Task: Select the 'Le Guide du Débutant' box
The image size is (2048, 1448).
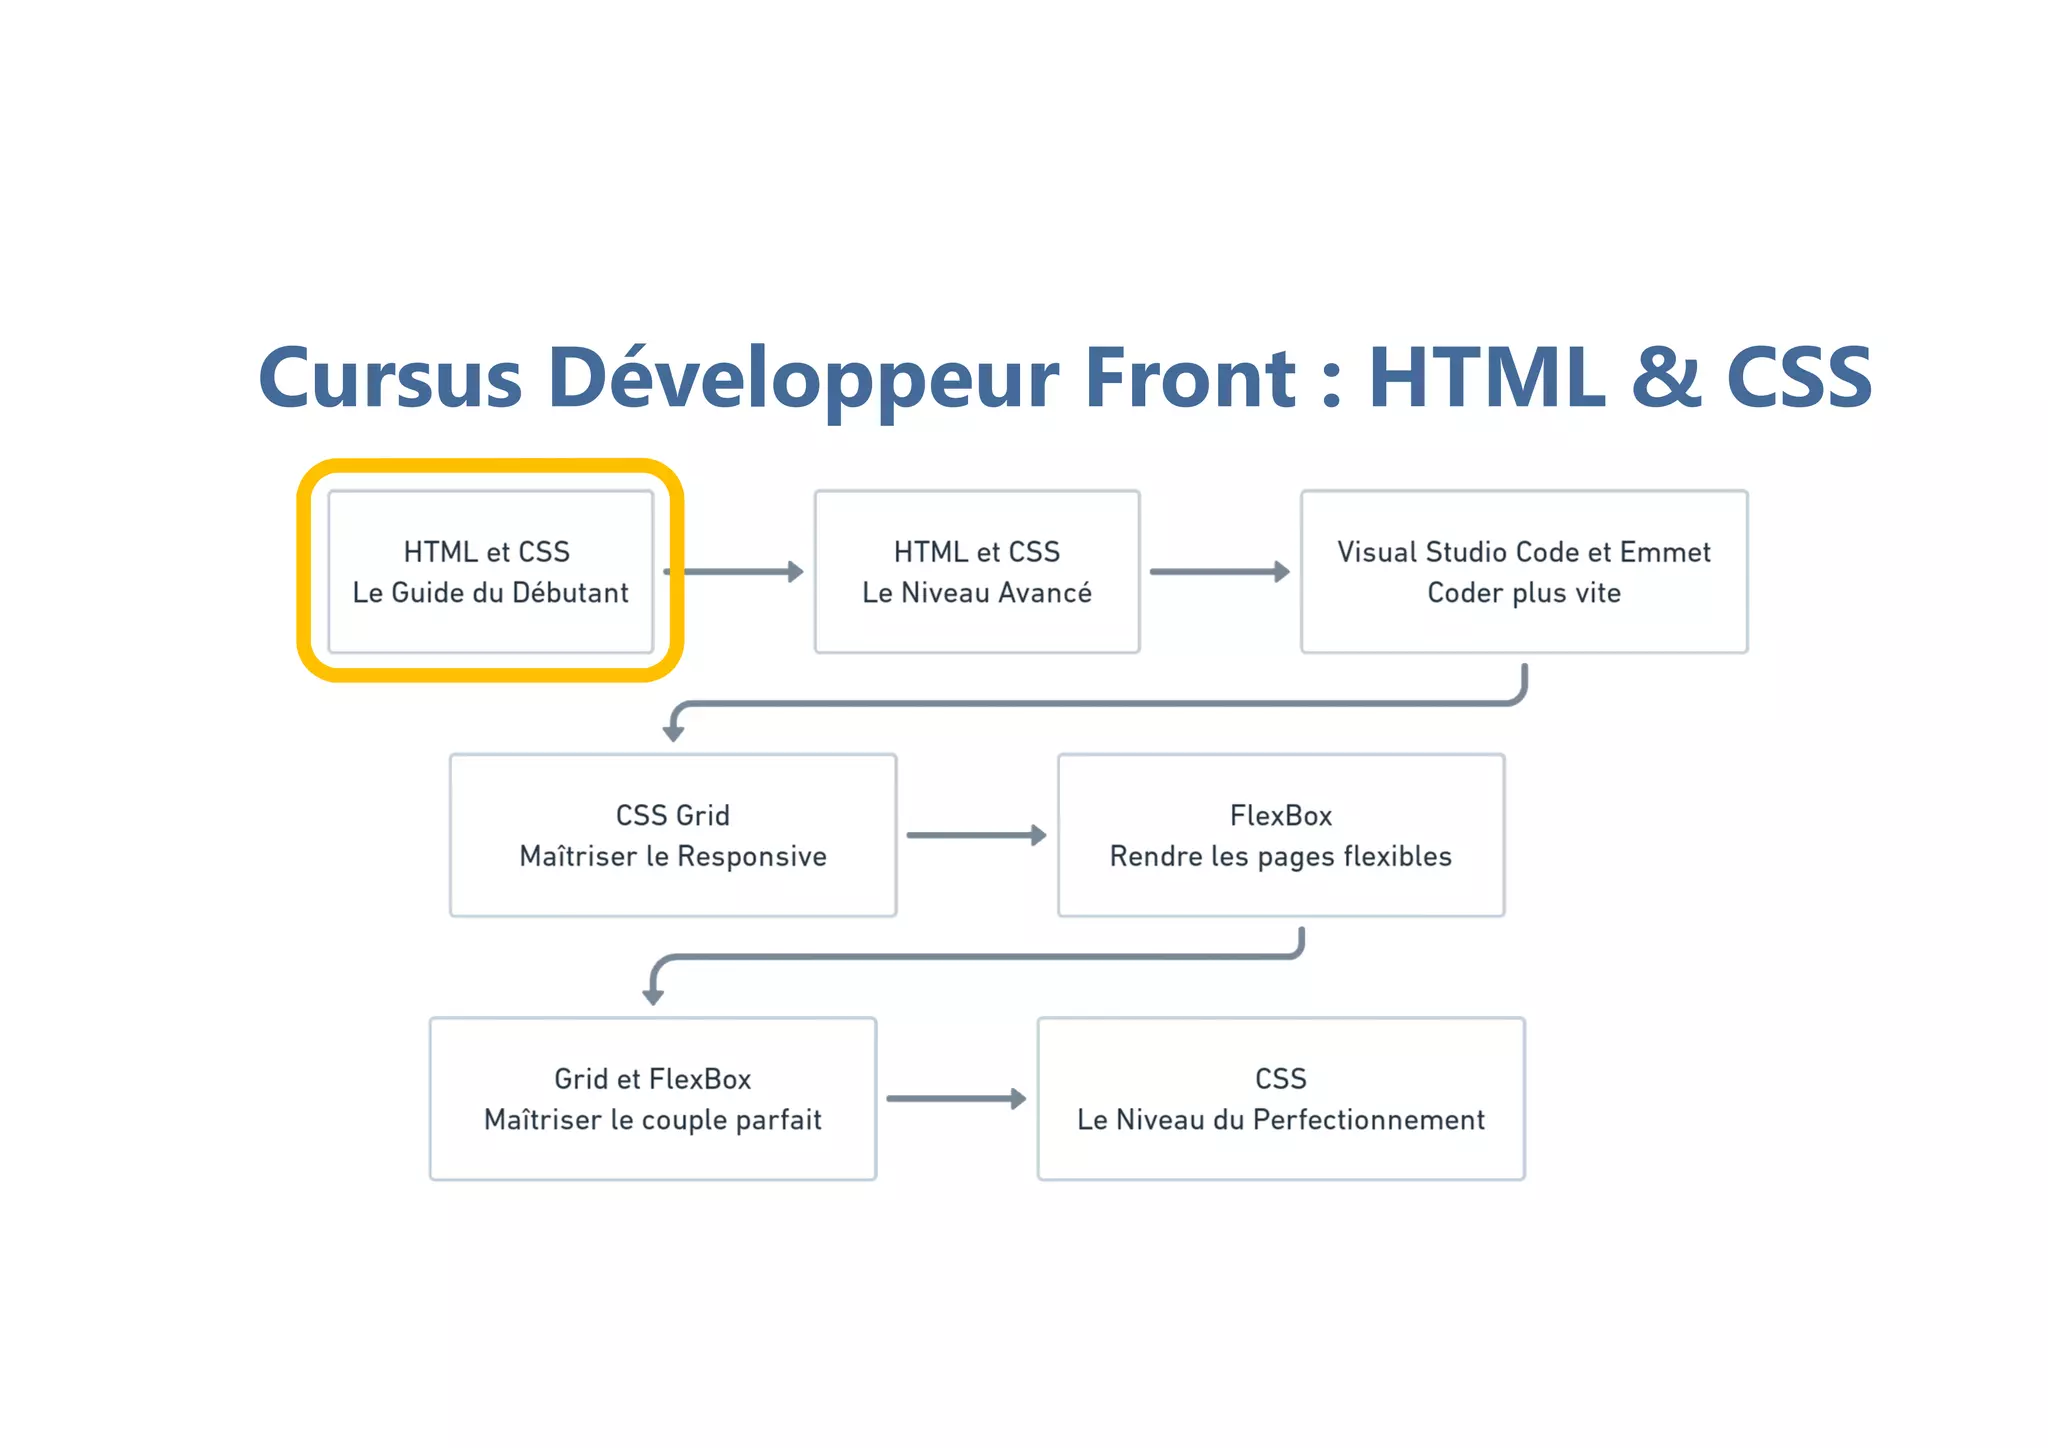Action: coord(490,572)
